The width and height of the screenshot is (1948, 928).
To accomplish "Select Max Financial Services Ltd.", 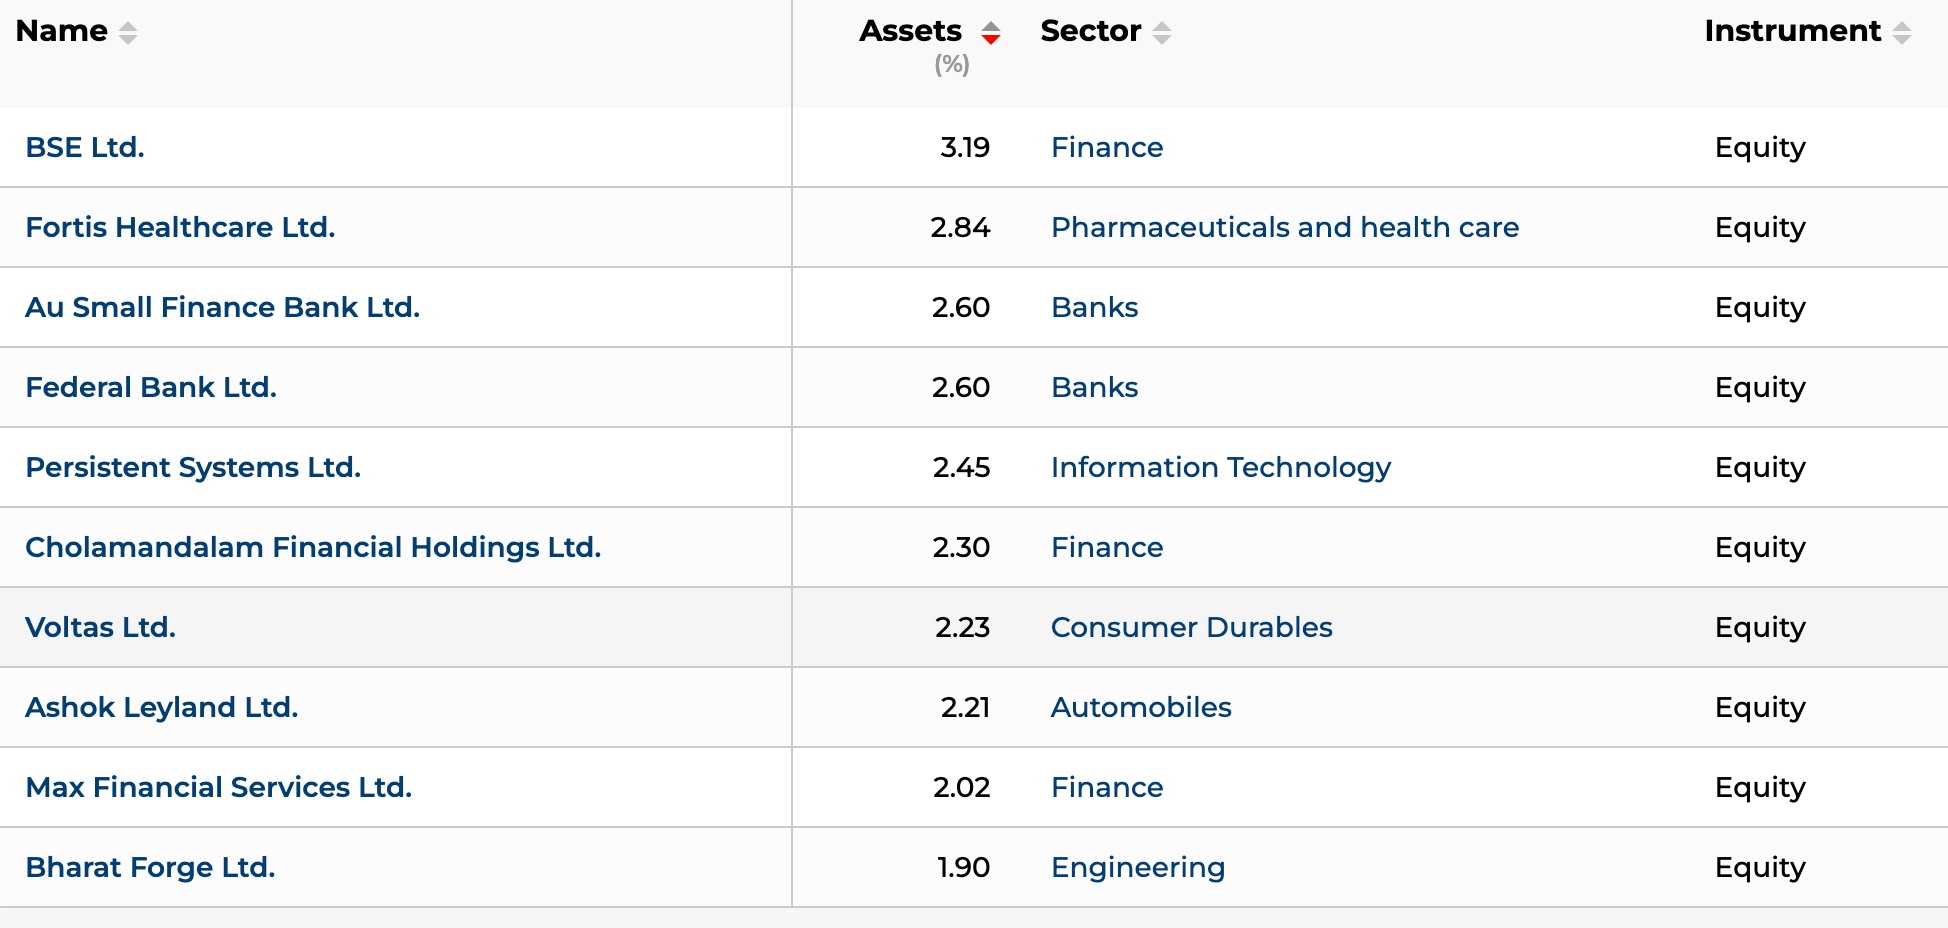I will click(219, 787).
